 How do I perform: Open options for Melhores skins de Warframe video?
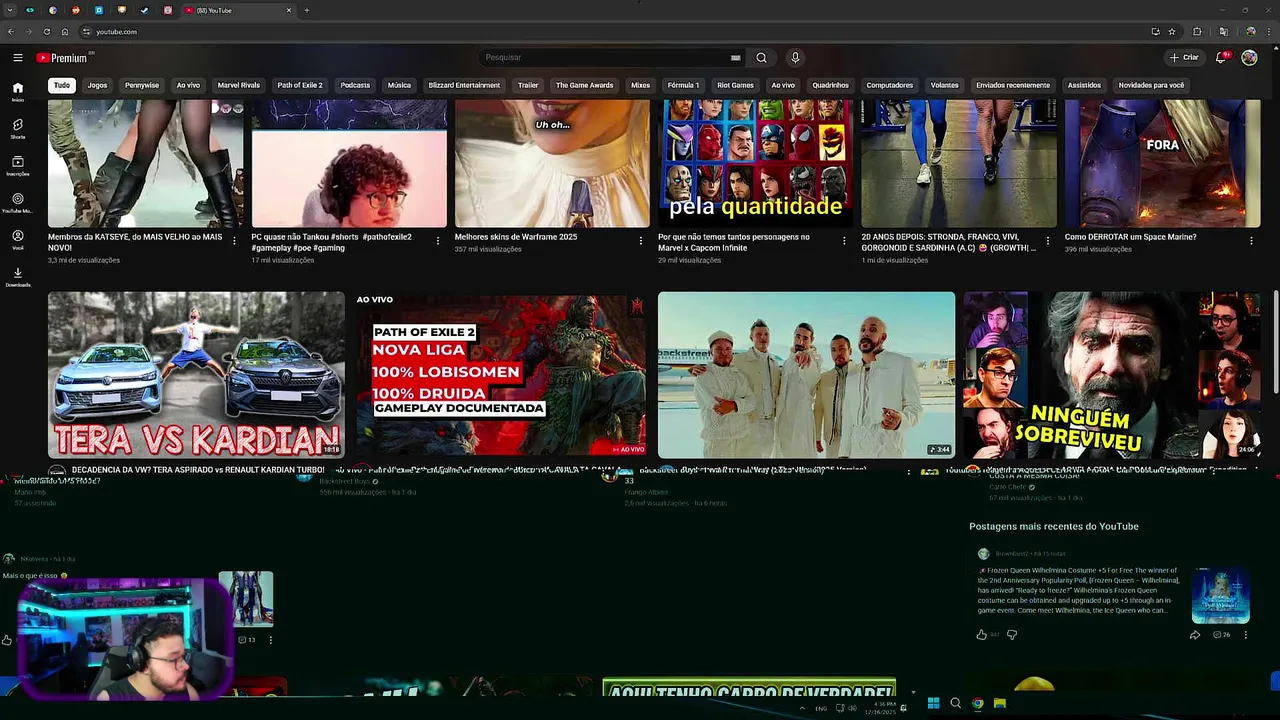pos(641,241)
